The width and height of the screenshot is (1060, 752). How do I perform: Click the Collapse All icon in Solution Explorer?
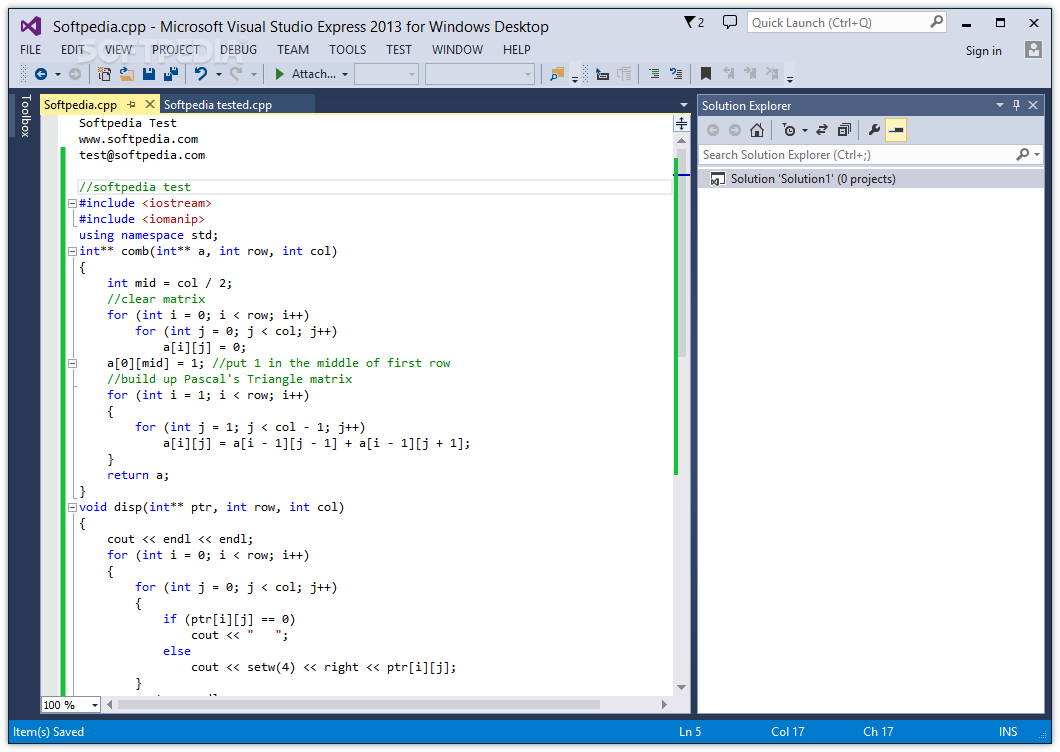point(844,130)
